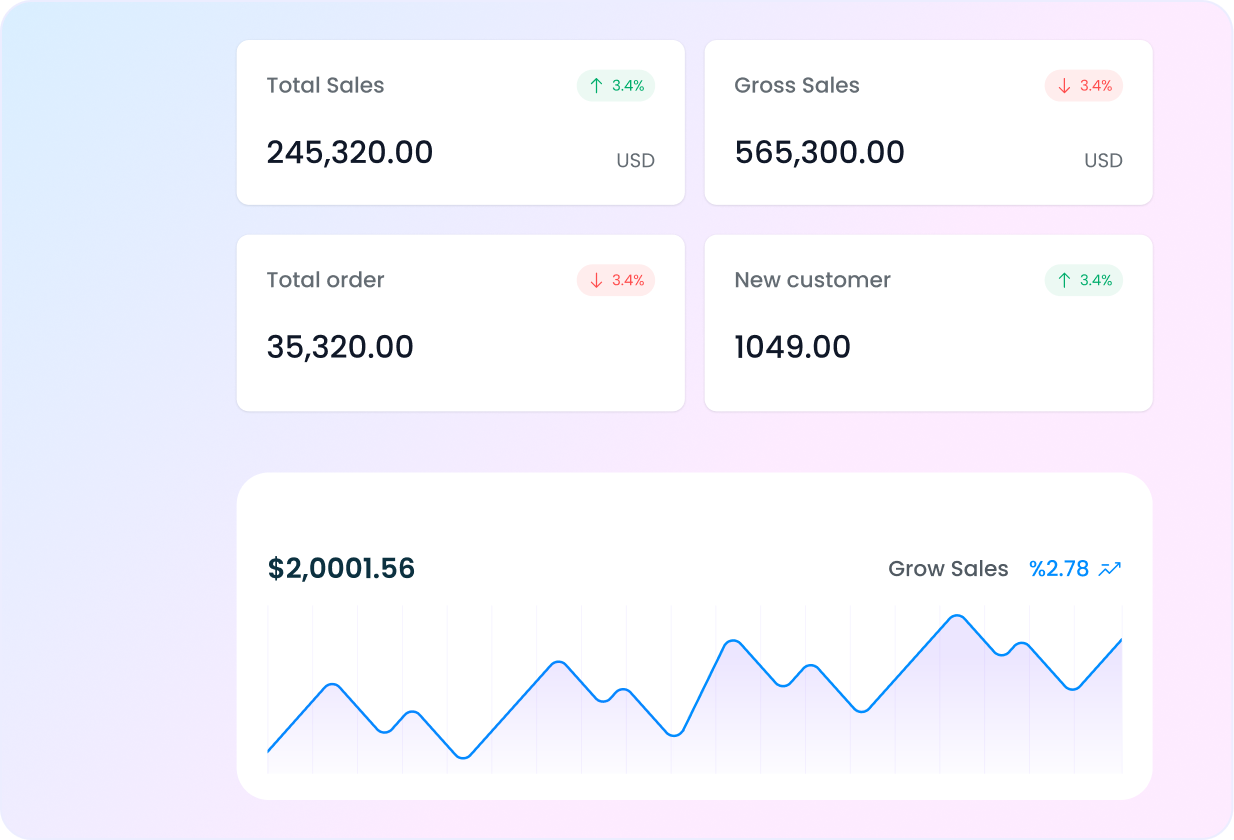
Task: Click the $2,0001.56 chart total
Action: (341, 569)
